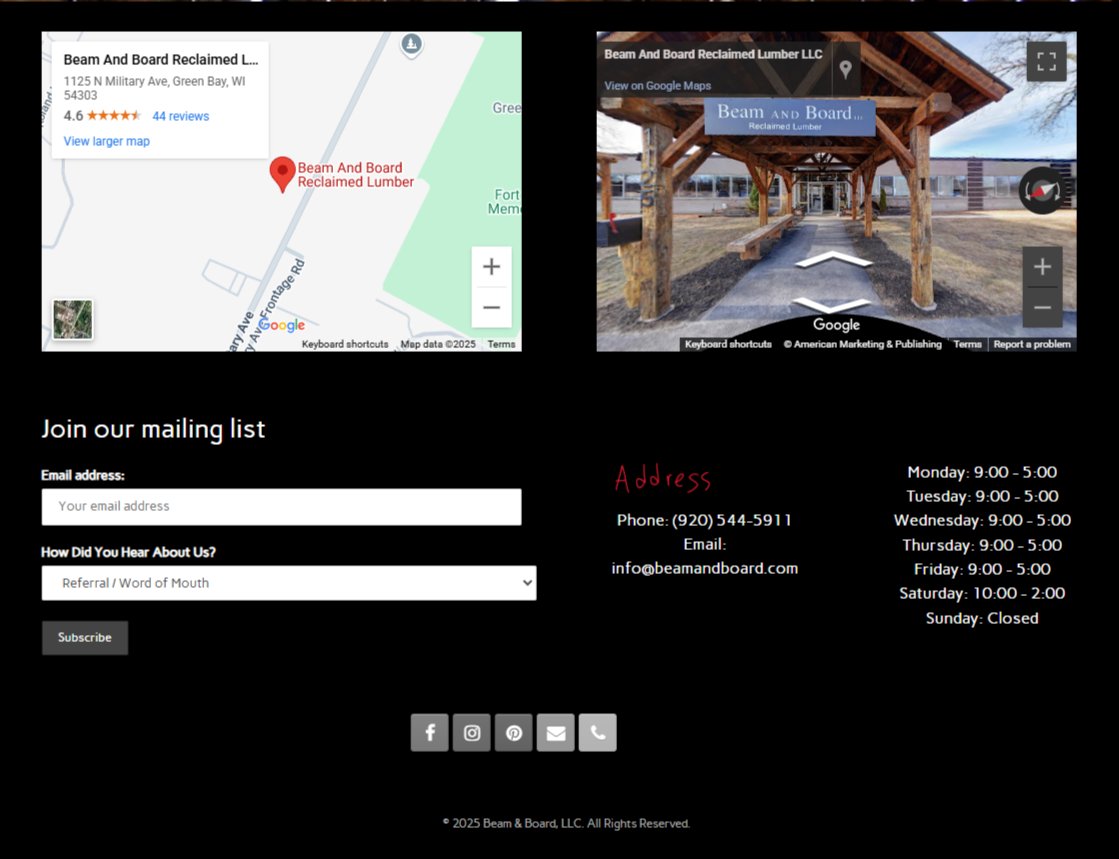
Task: Focus the email address input field
Action: point(281,507)
